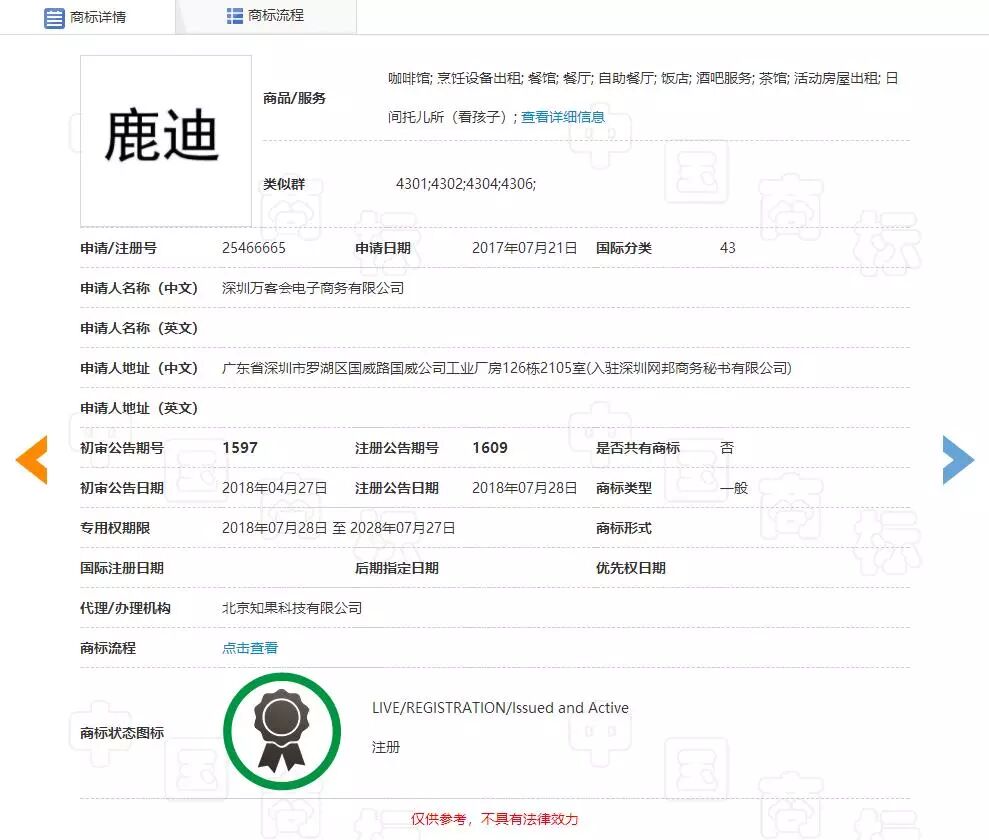Viewport: 989px width, 840px height.
Task: Click the 优先权日期 field label
Action: (631, 568)
